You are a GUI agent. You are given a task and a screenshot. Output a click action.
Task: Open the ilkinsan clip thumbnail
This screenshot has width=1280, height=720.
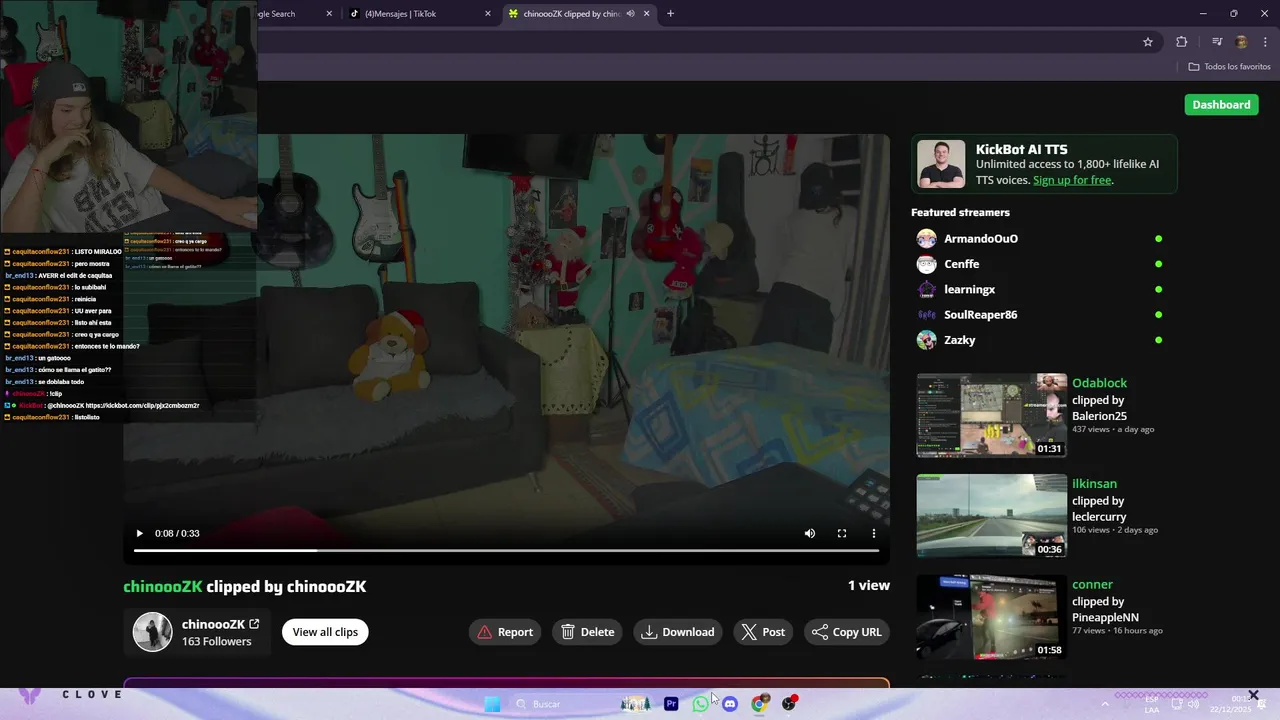992,516
